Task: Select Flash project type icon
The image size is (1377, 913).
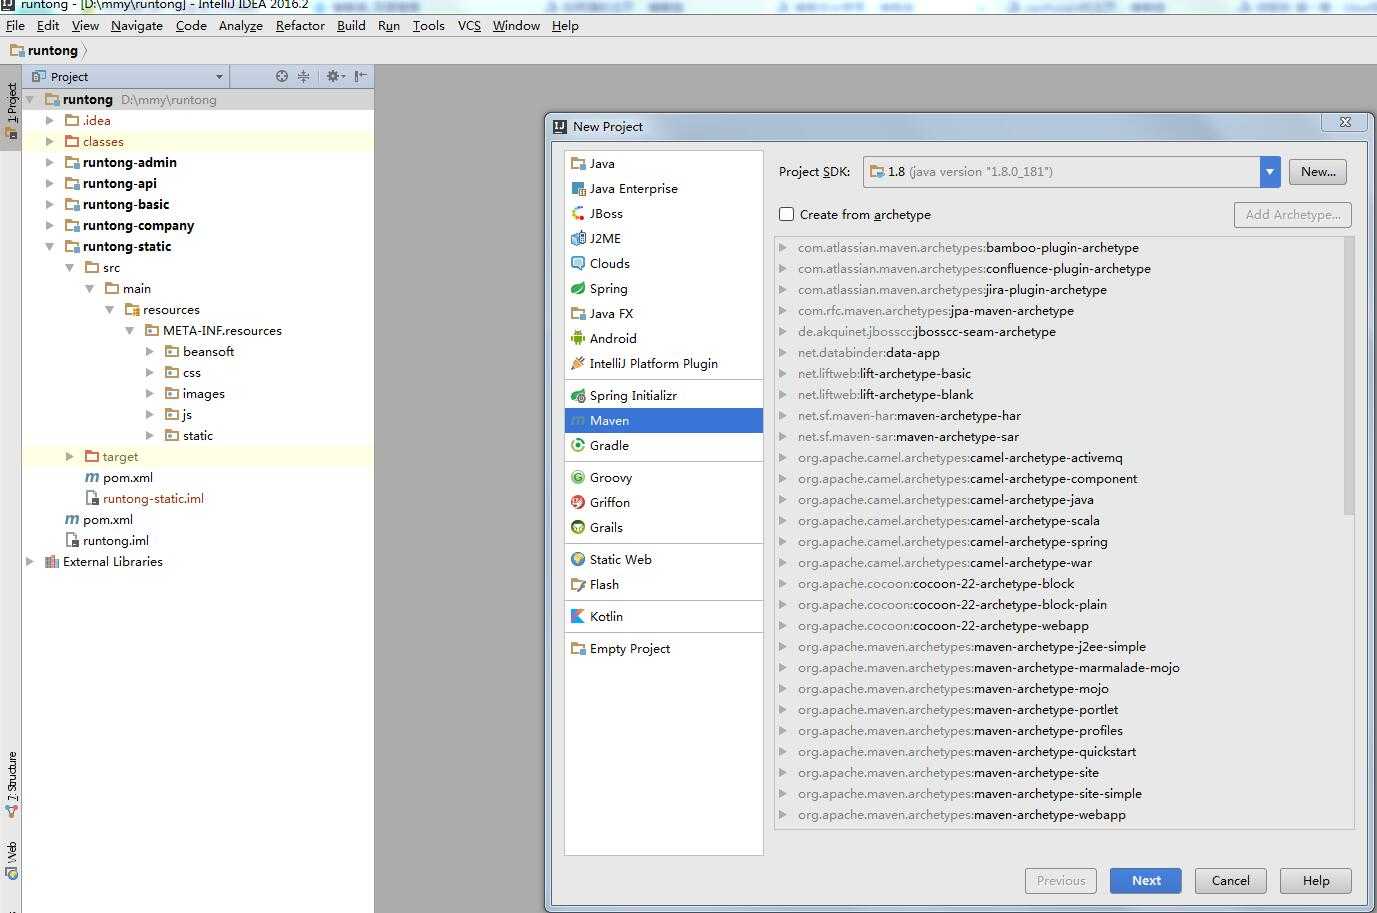Action: [578, 584]
